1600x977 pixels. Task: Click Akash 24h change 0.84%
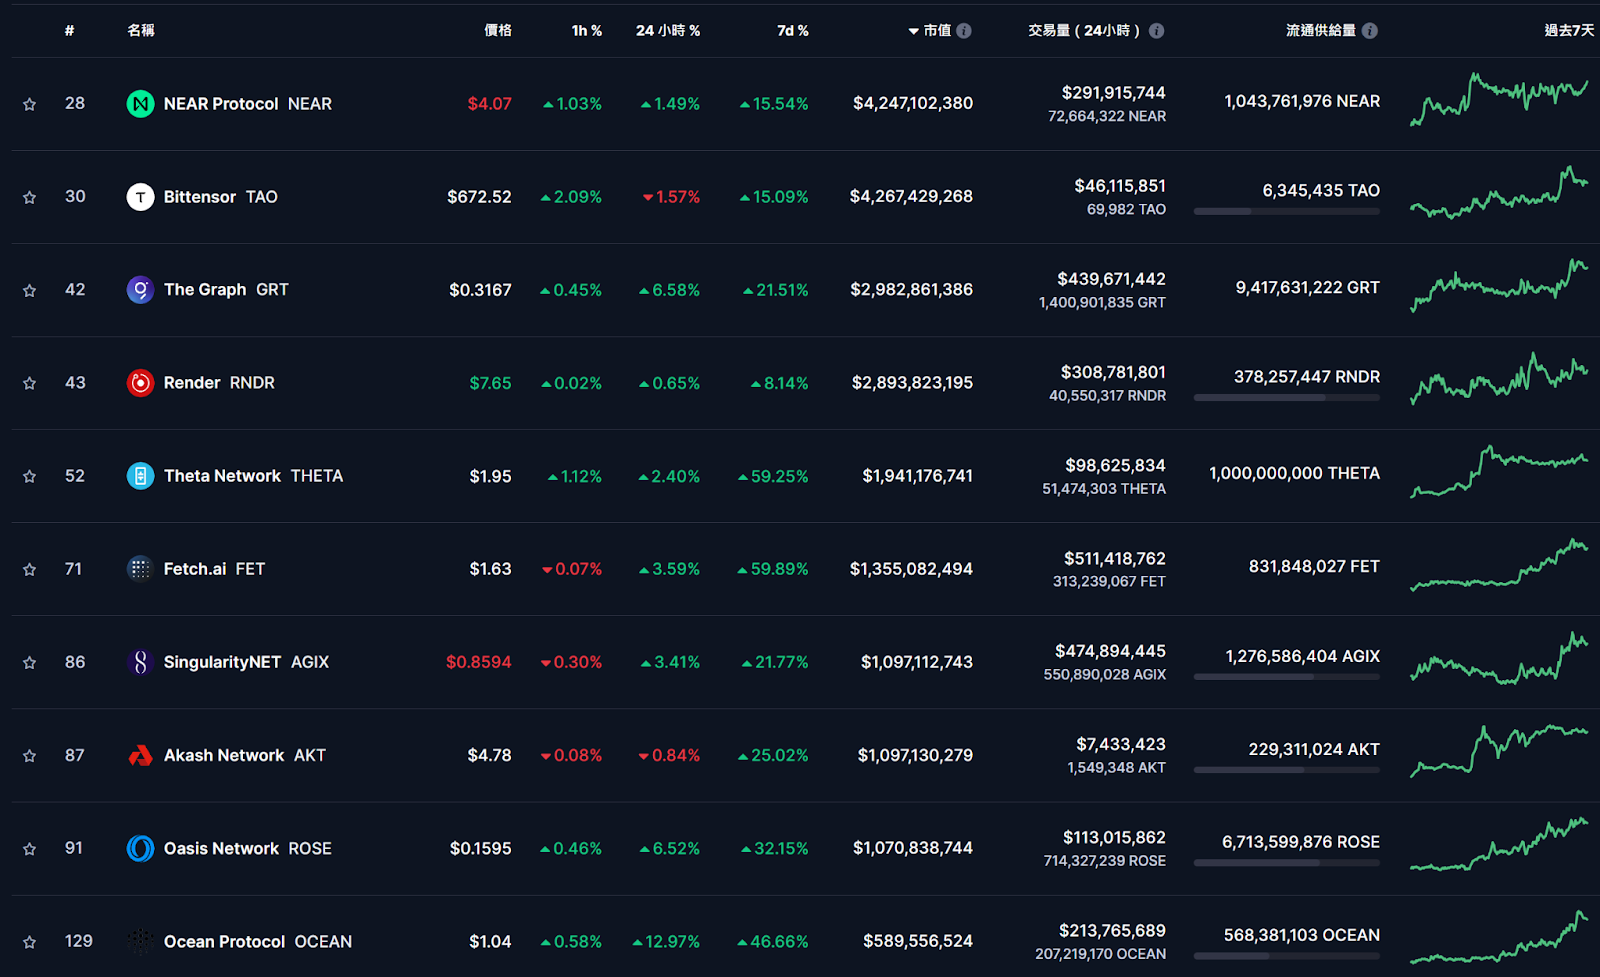coord(669,756)
